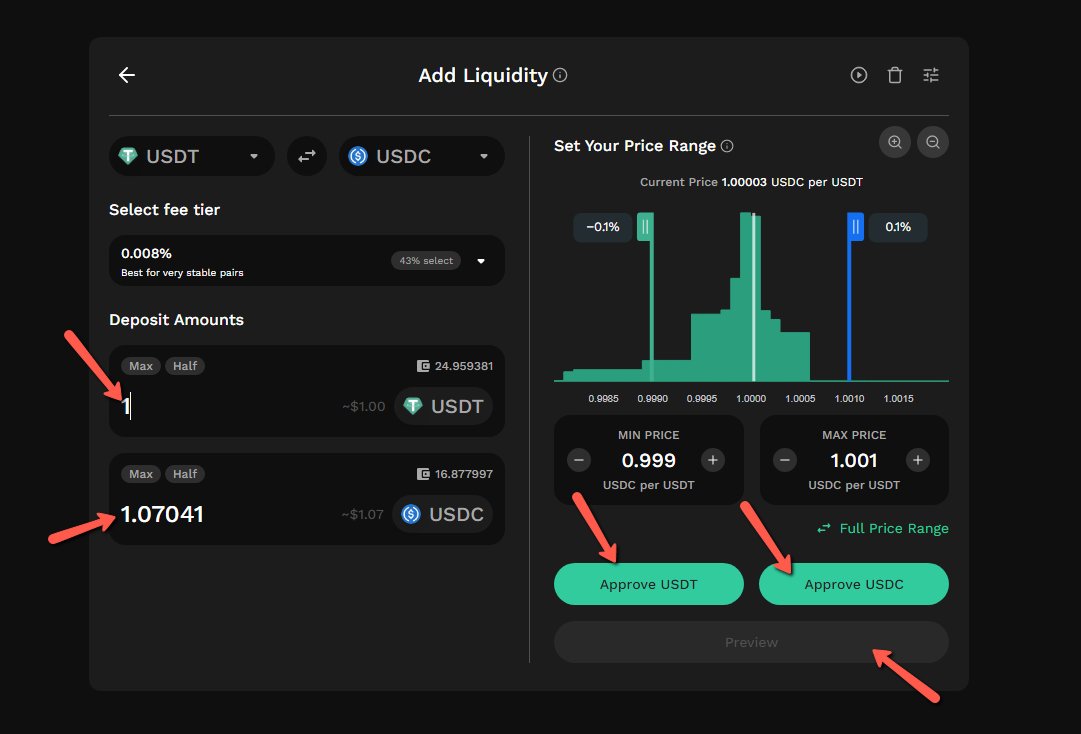Click the blue maximum price range handle
The width and height of the screenshot is (1081, 734).
coord(855,227)
